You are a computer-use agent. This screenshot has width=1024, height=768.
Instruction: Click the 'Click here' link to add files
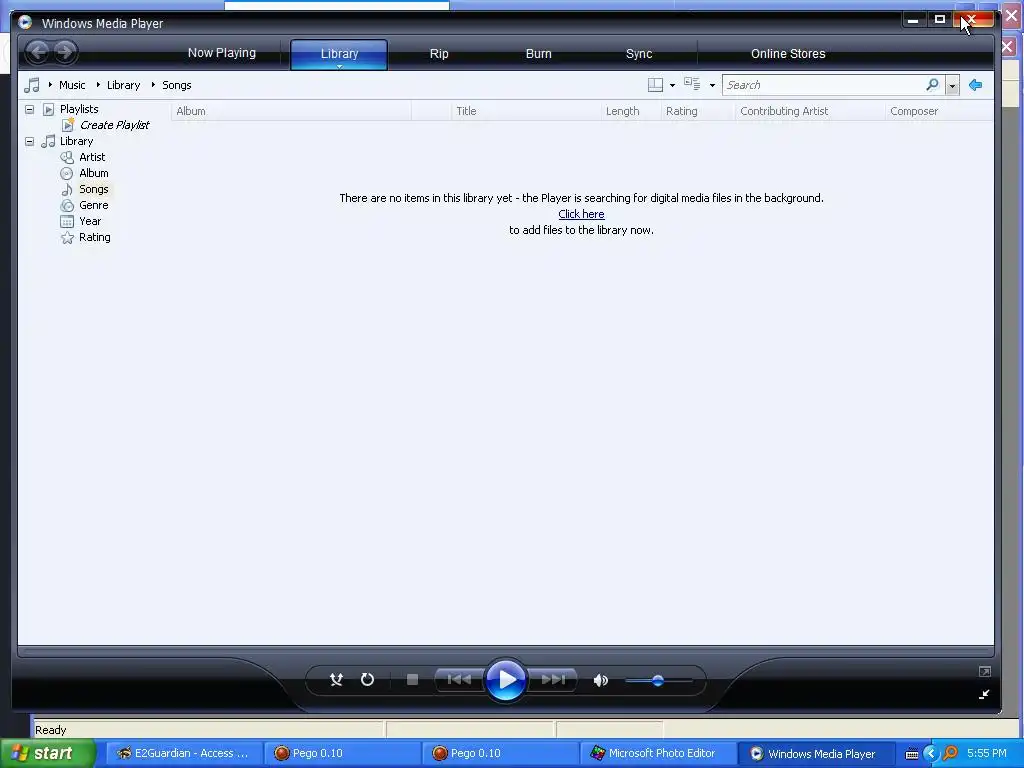tap(581, 214)
